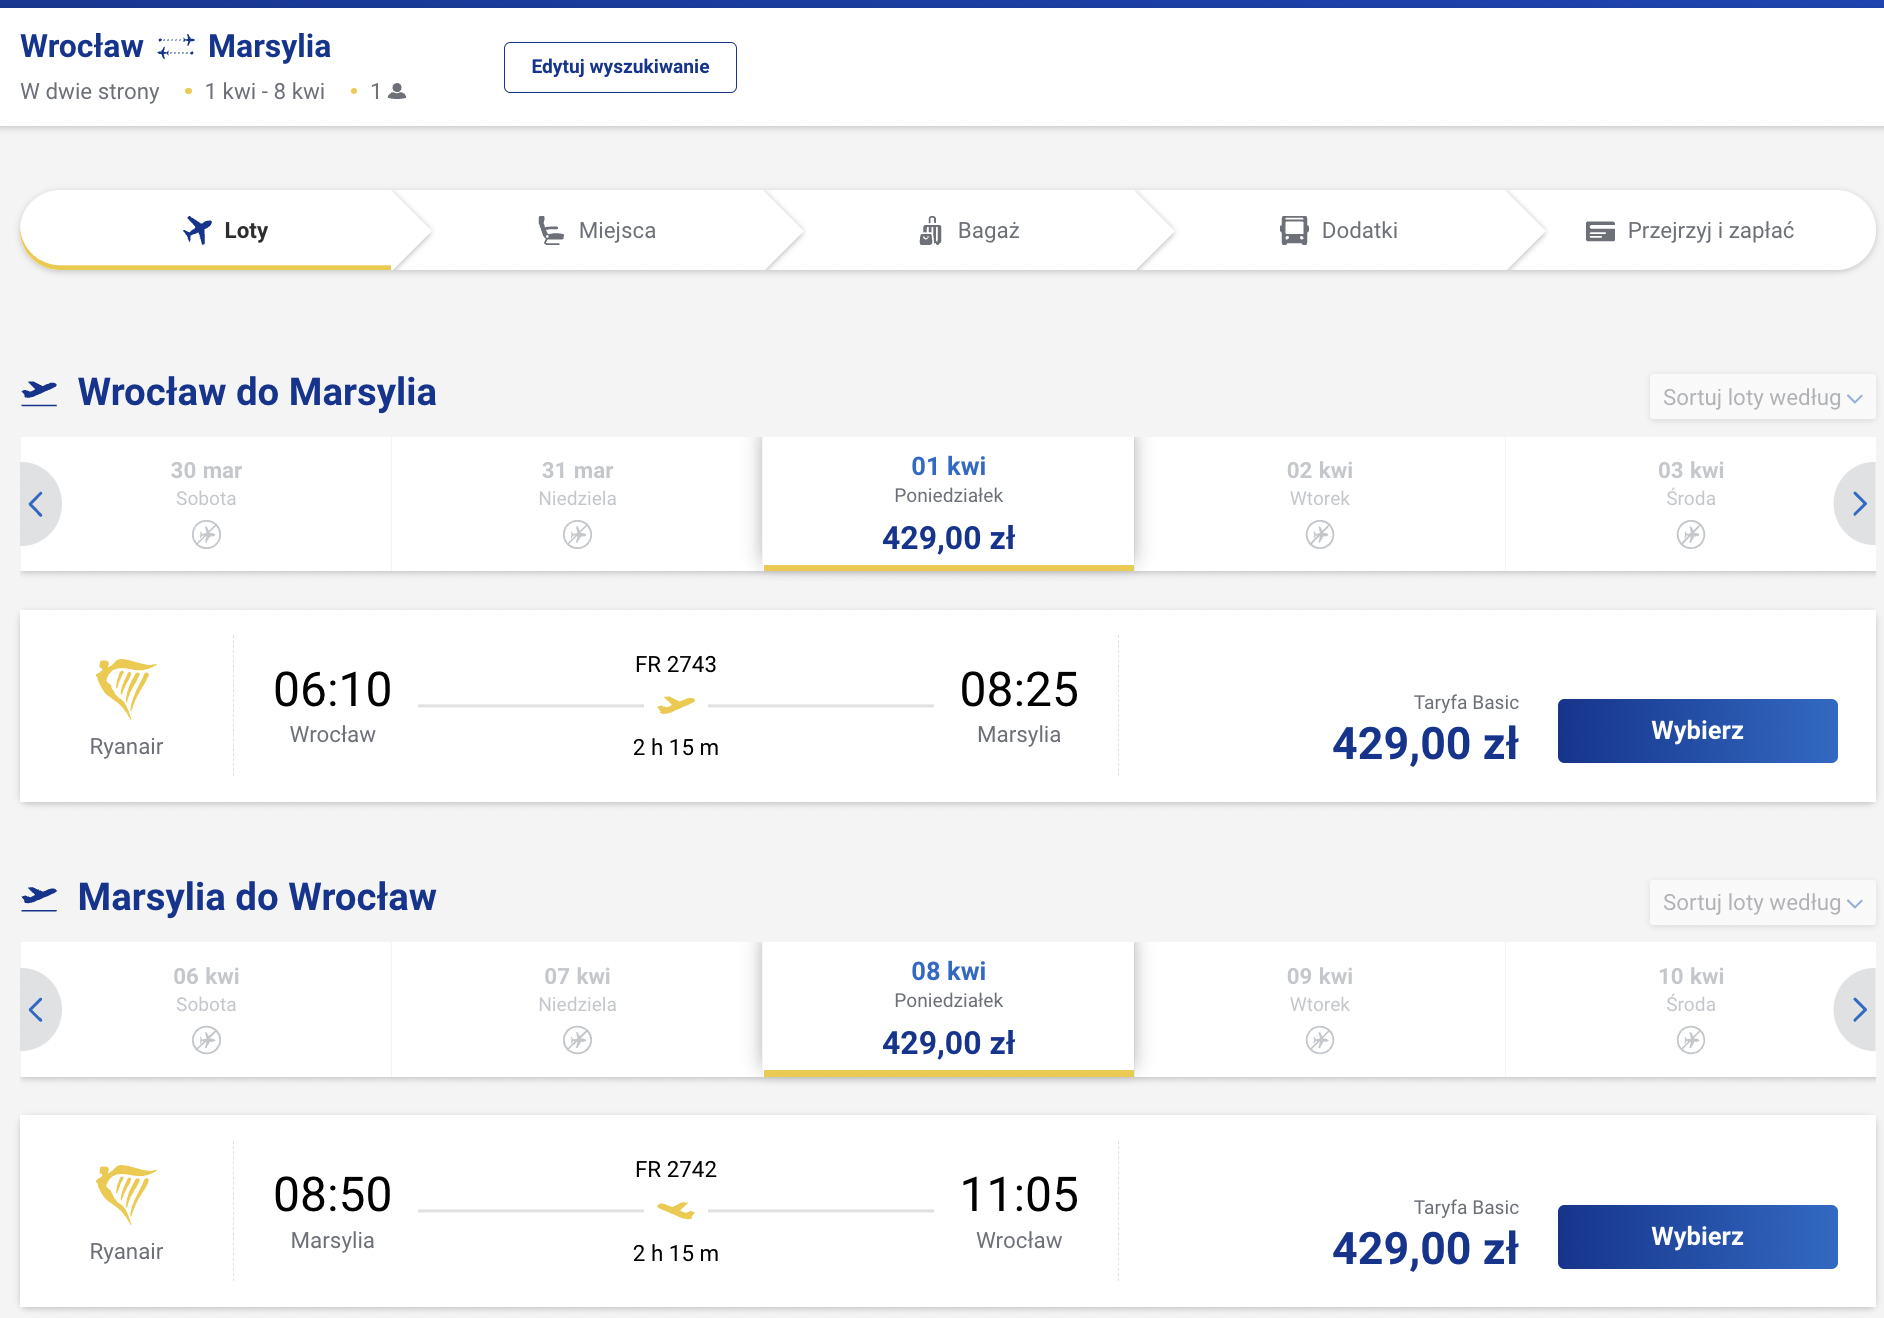Viewport: 1884px width, 1318px height.
Task: Open the Przejrzyj i zapłać step
Action: click(x=1691, y=230)
